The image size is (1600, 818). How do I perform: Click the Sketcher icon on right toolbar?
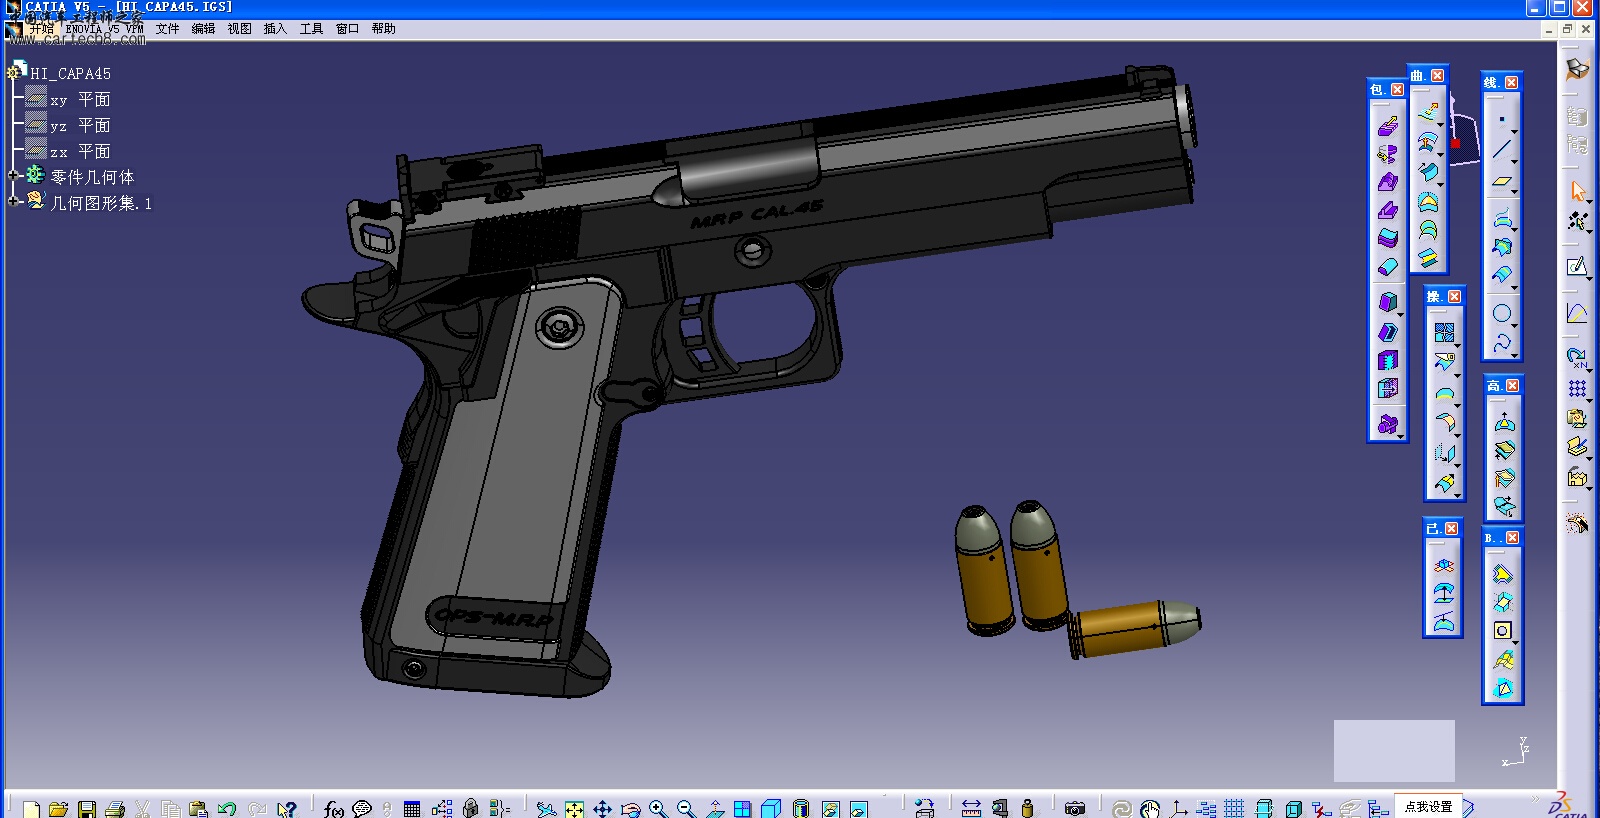1577,266
